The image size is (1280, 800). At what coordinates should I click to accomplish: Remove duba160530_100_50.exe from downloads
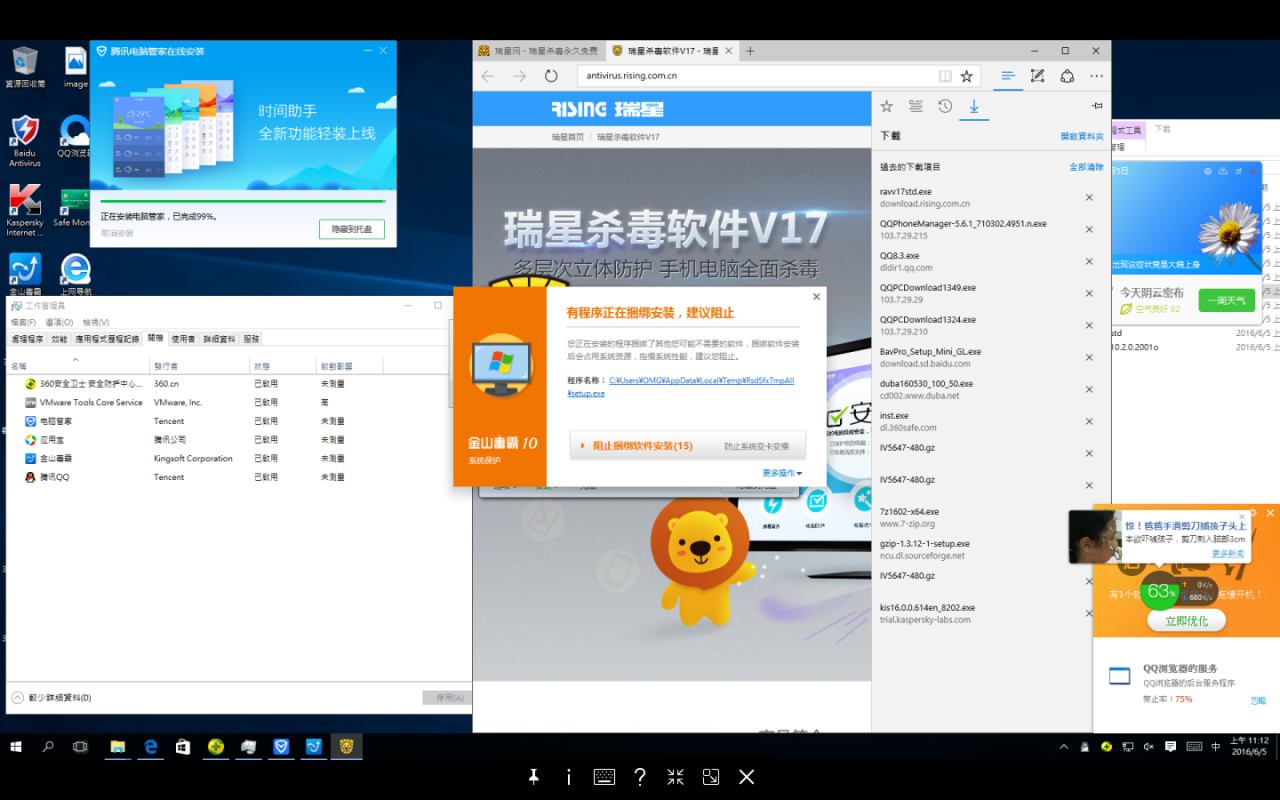(x=1089, y=389)
